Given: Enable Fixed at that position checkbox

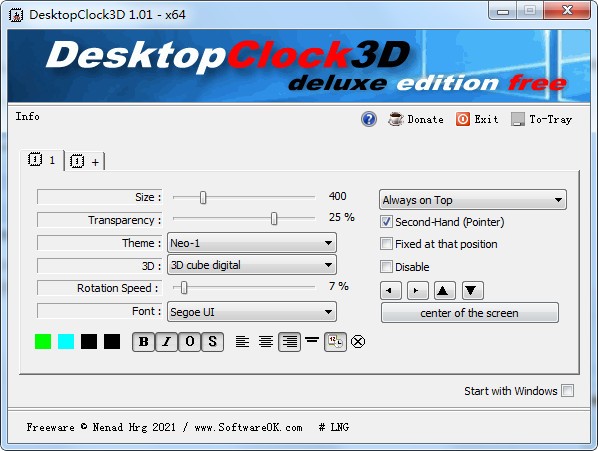Looking at the screenshot, I should (386, 244).
